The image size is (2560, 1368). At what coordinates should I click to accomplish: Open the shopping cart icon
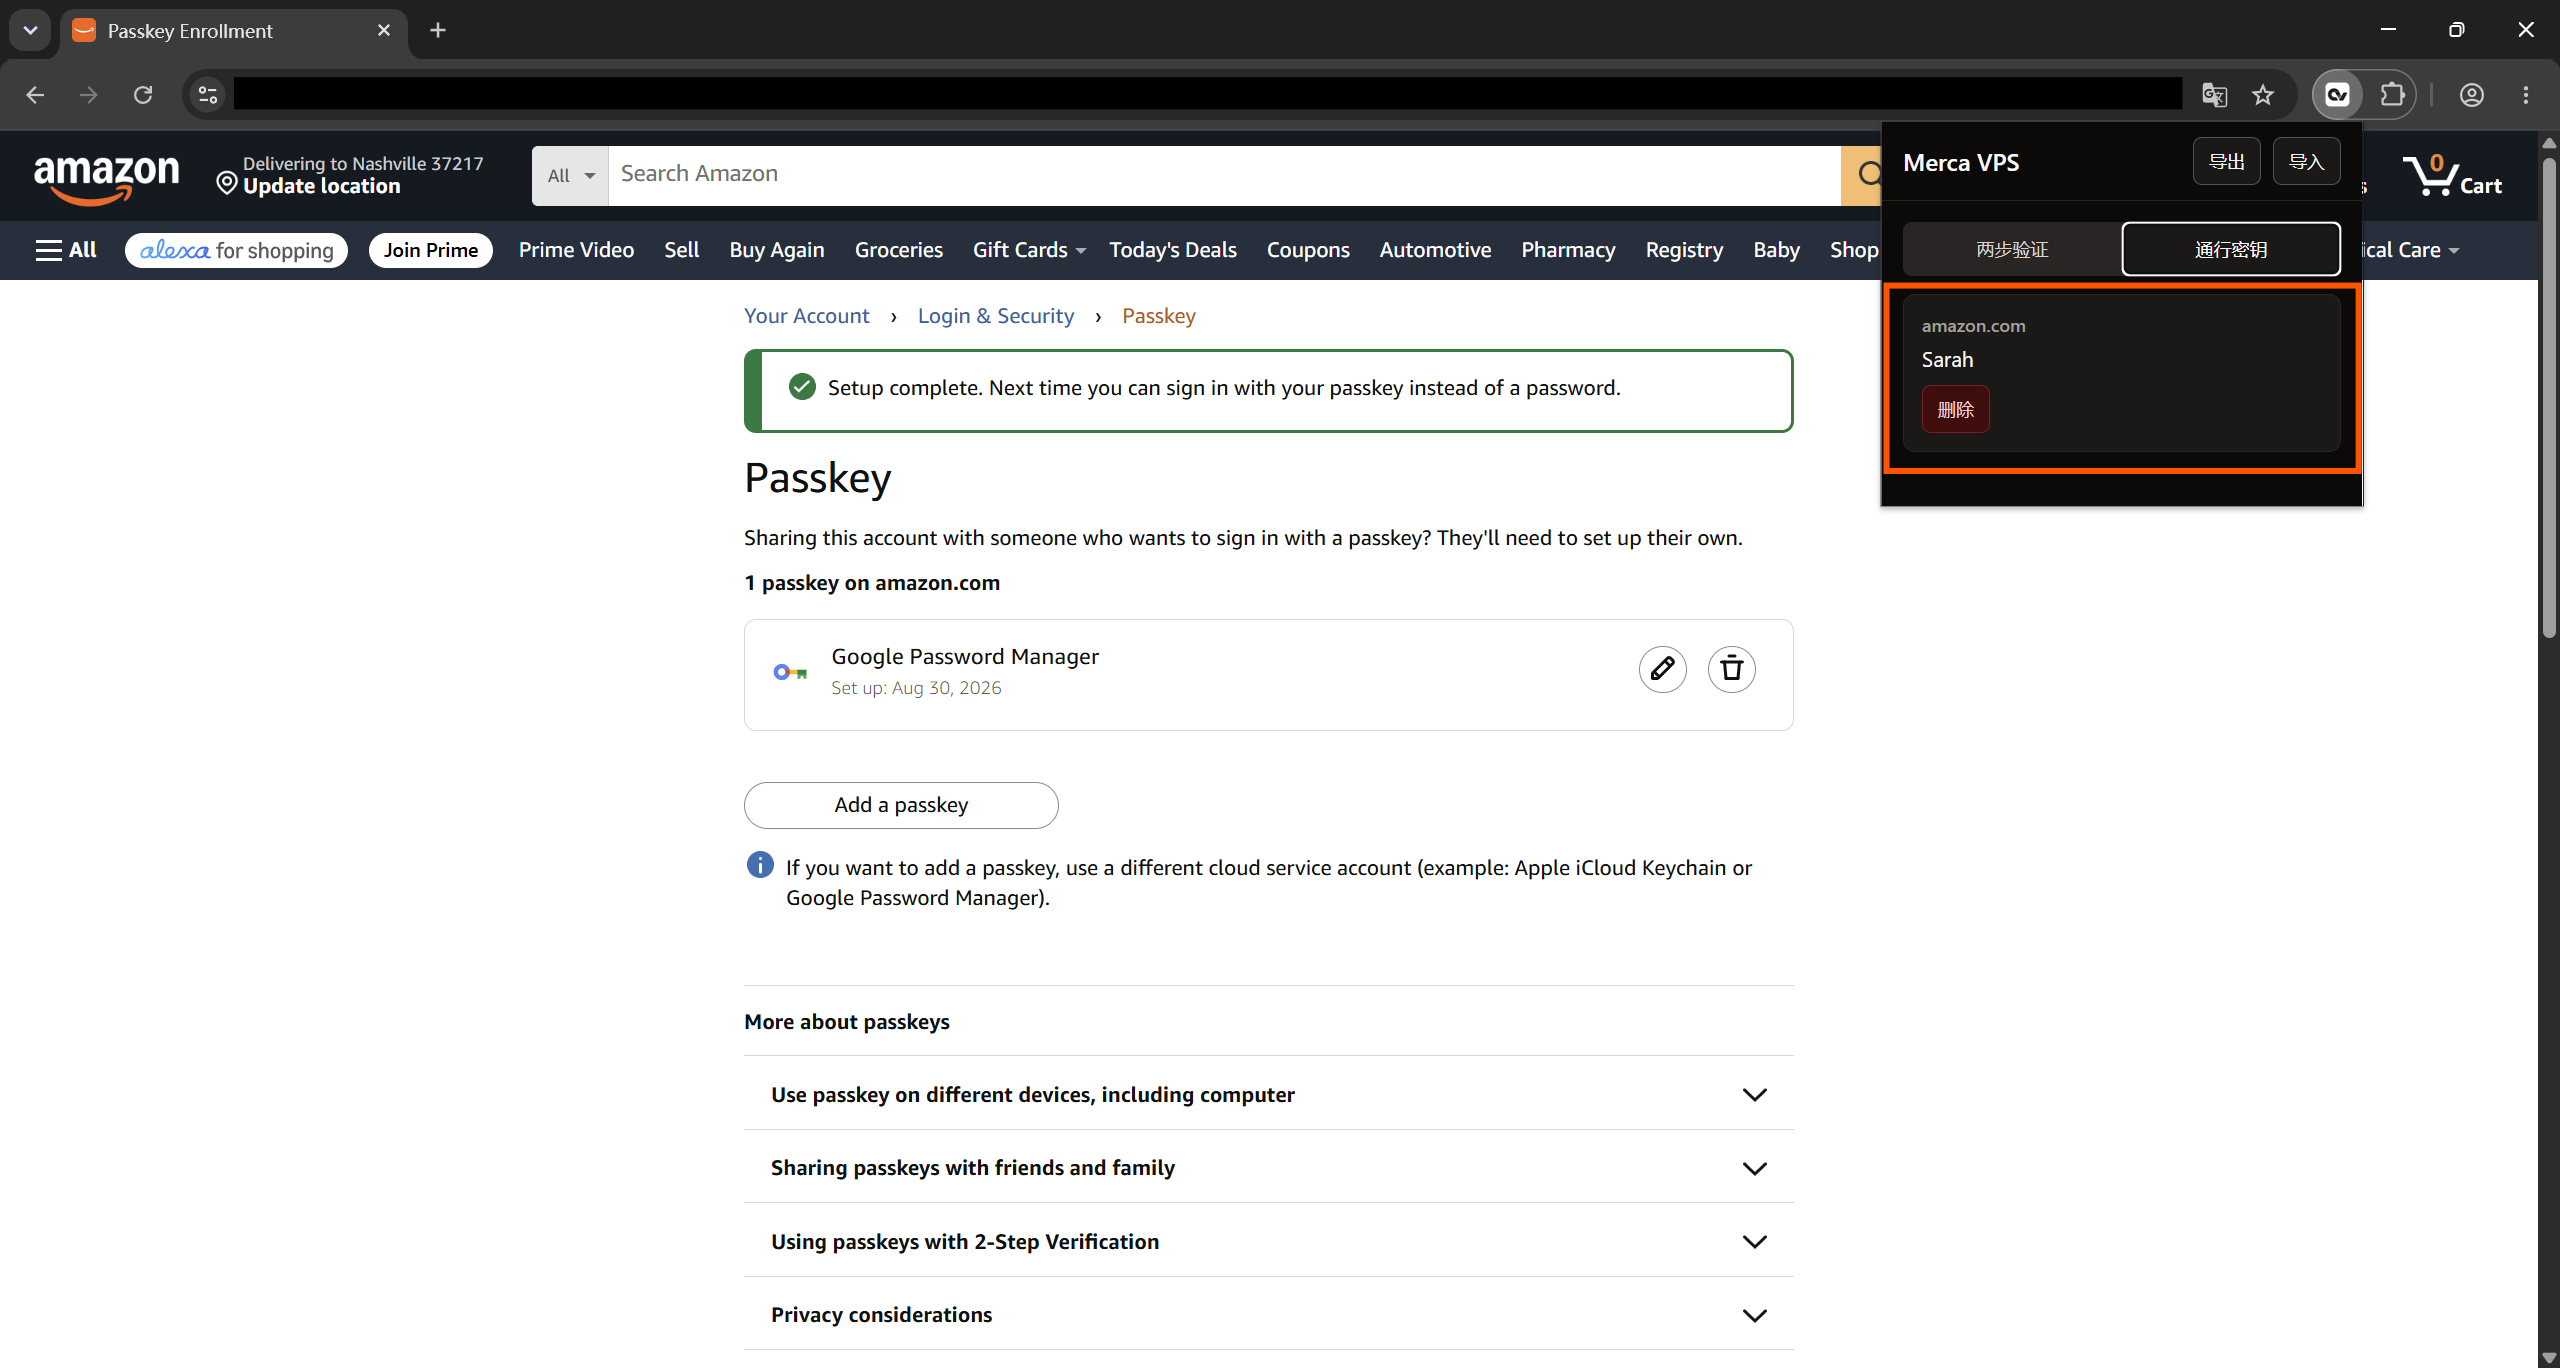[2450, 175]
